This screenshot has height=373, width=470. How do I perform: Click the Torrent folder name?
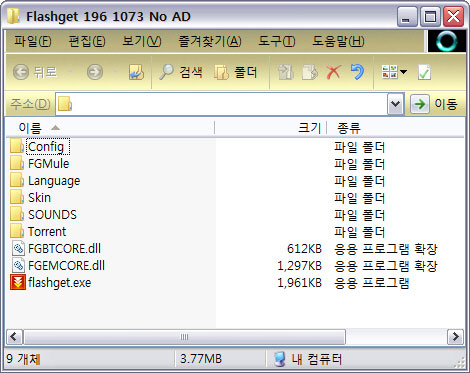[47, 232]
